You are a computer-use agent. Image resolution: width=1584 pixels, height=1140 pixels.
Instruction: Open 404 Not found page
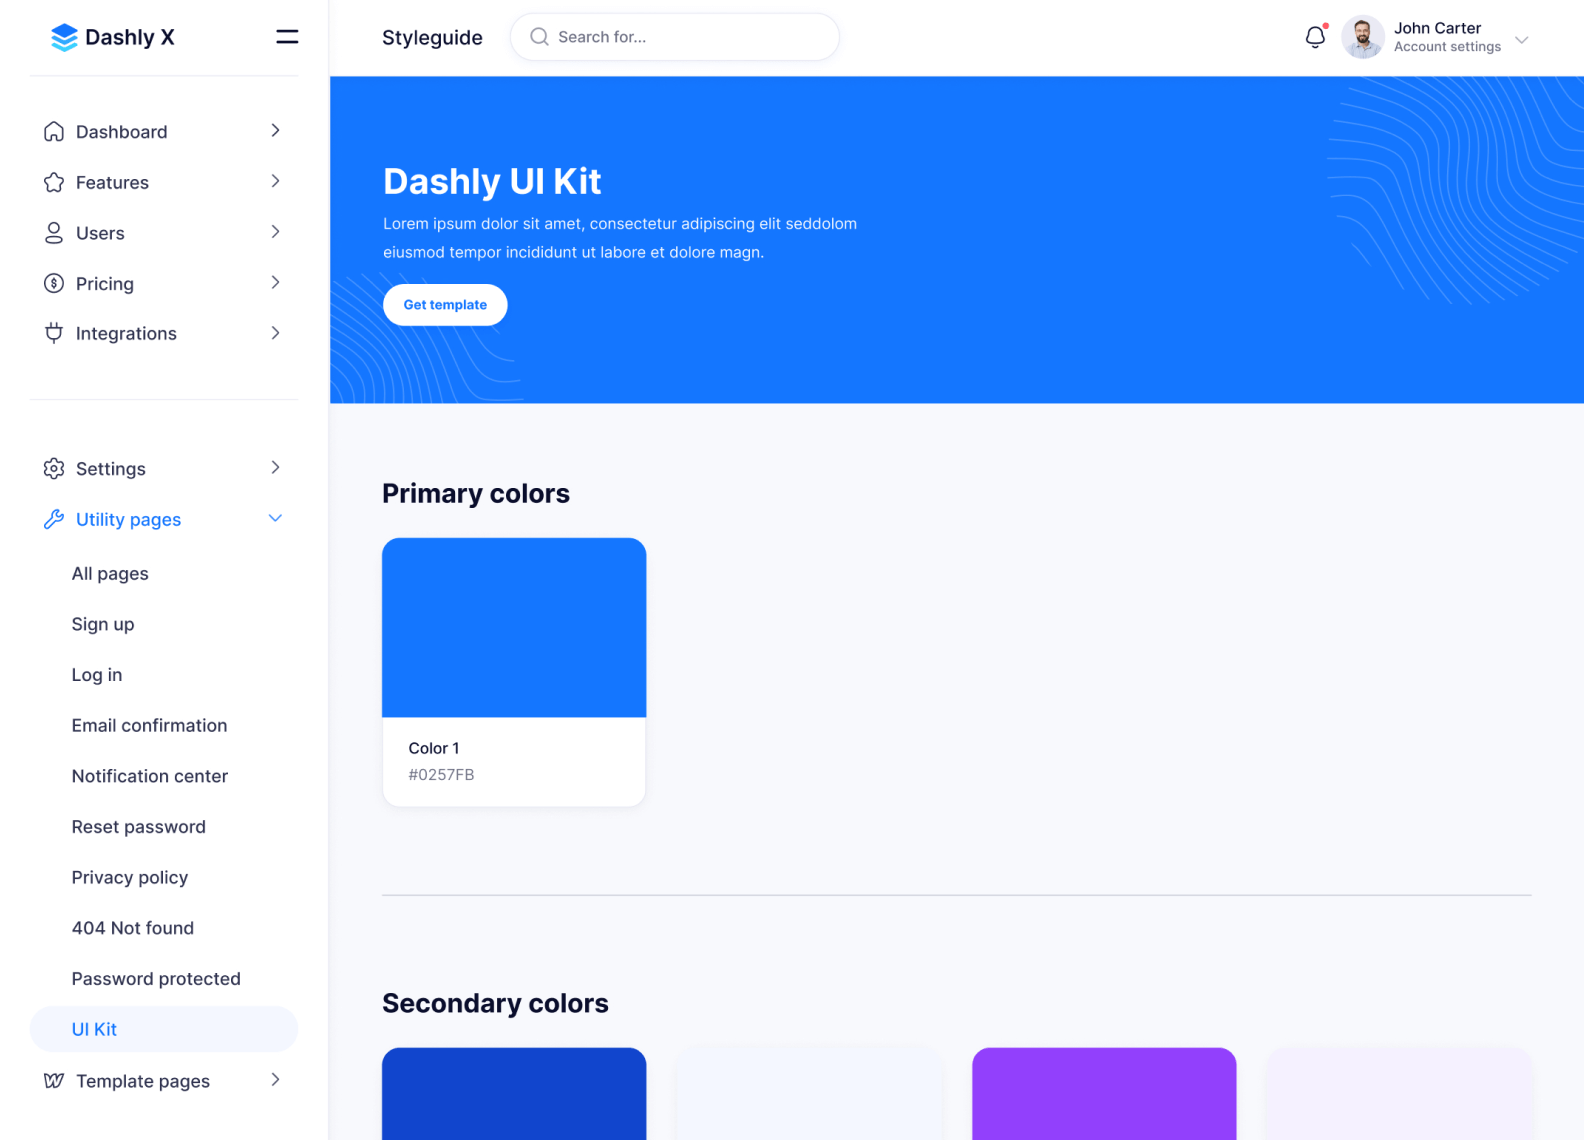coord(133,927)
